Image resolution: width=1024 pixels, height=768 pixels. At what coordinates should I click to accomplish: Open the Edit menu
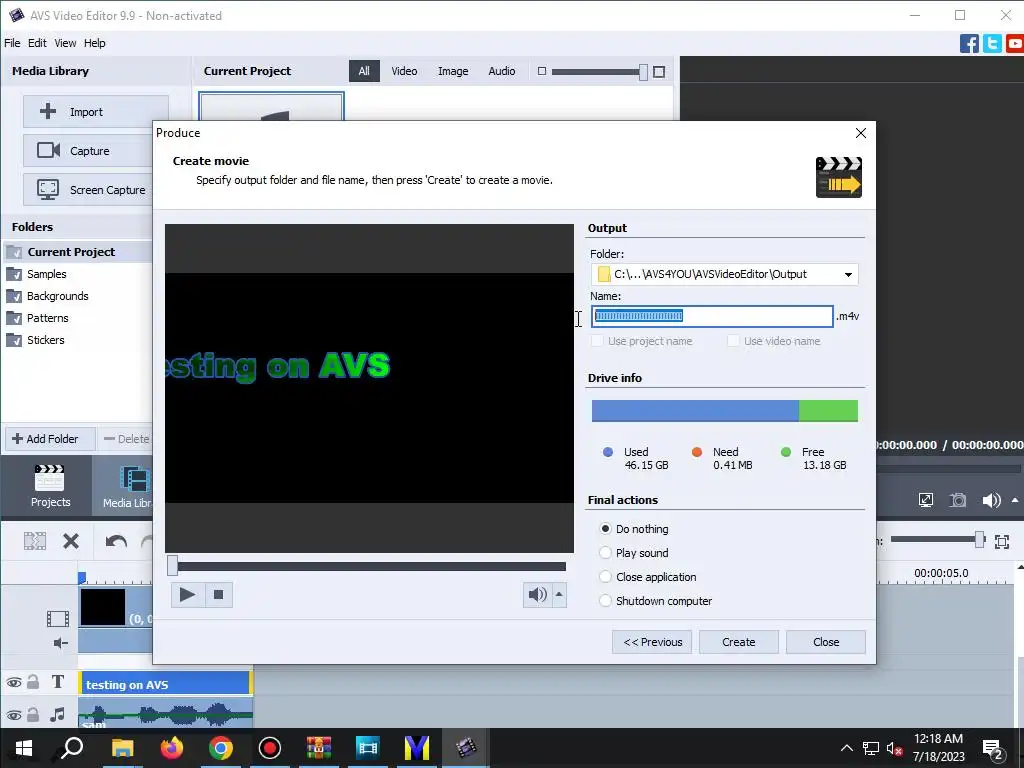pos(37,43)
